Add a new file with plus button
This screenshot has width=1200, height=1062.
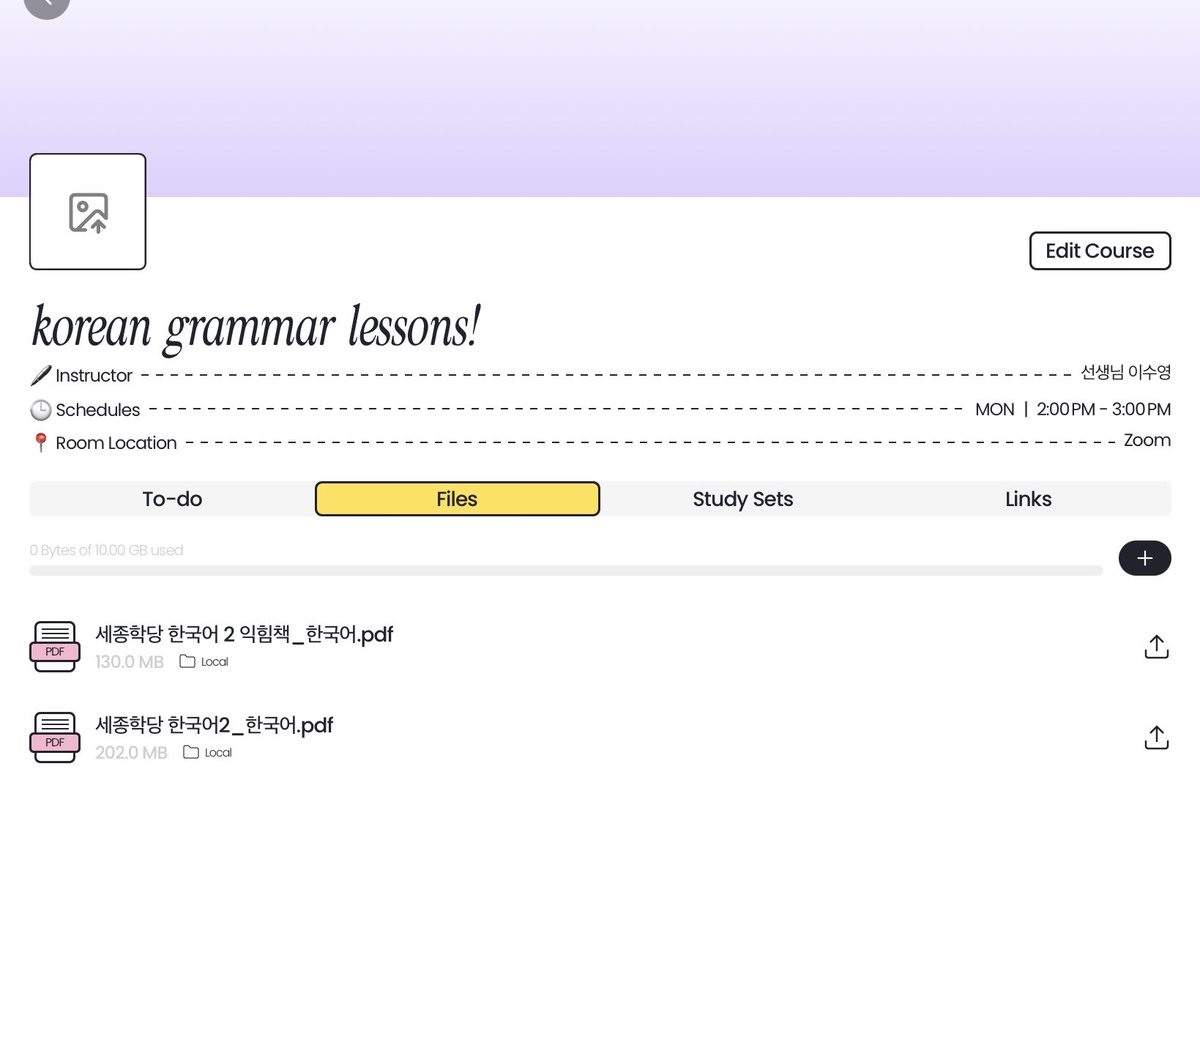1144,558
